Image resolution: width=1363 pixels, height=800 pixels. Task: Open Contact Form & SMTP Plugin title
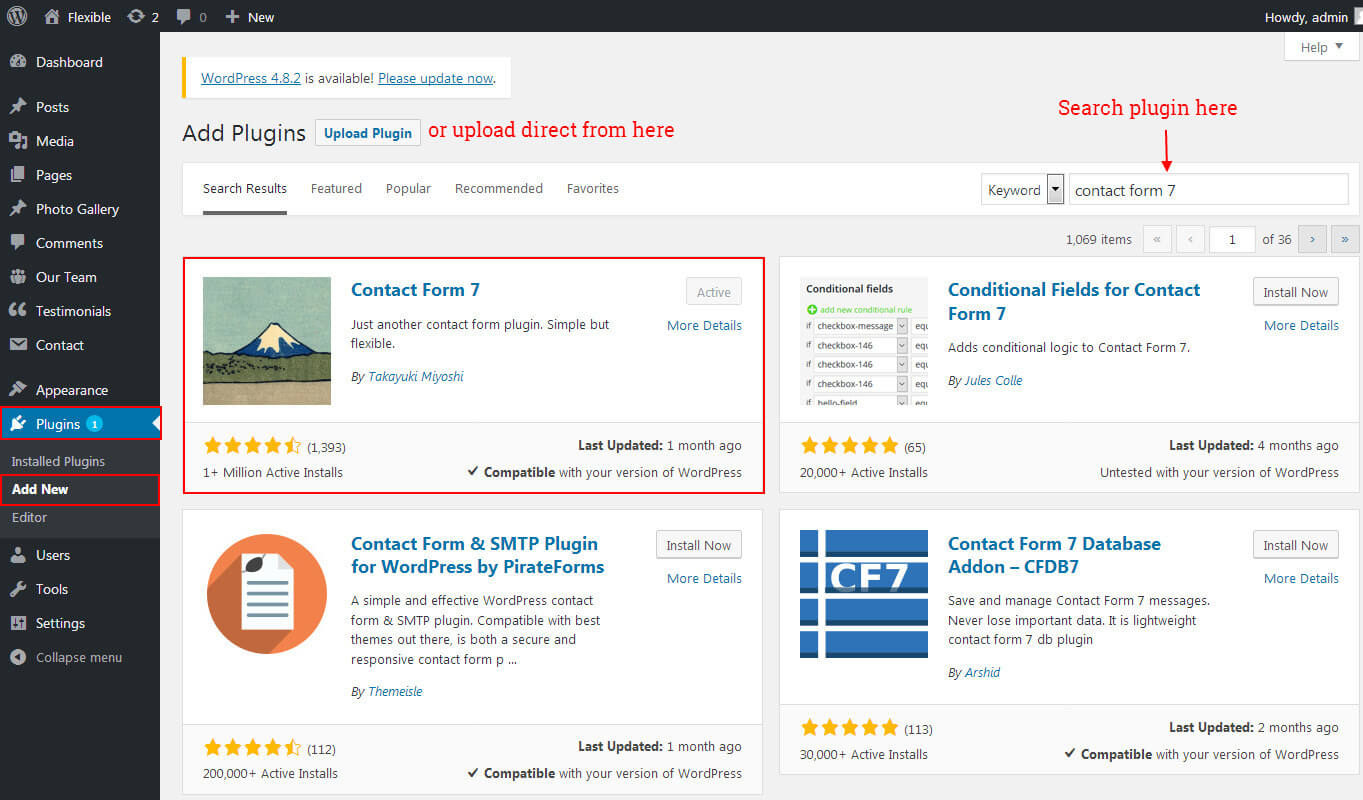click(477, 555)
